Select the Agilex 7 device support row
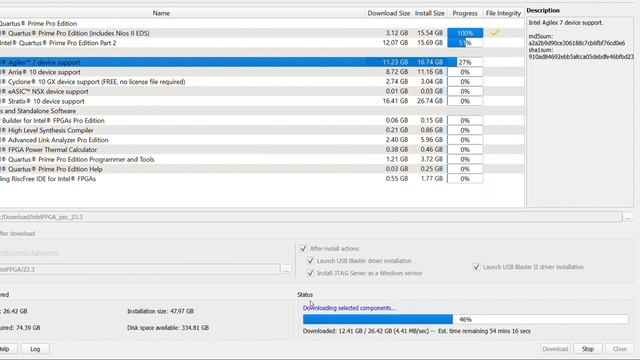Viewport: 640px width, 360px height. pos(261,62)
